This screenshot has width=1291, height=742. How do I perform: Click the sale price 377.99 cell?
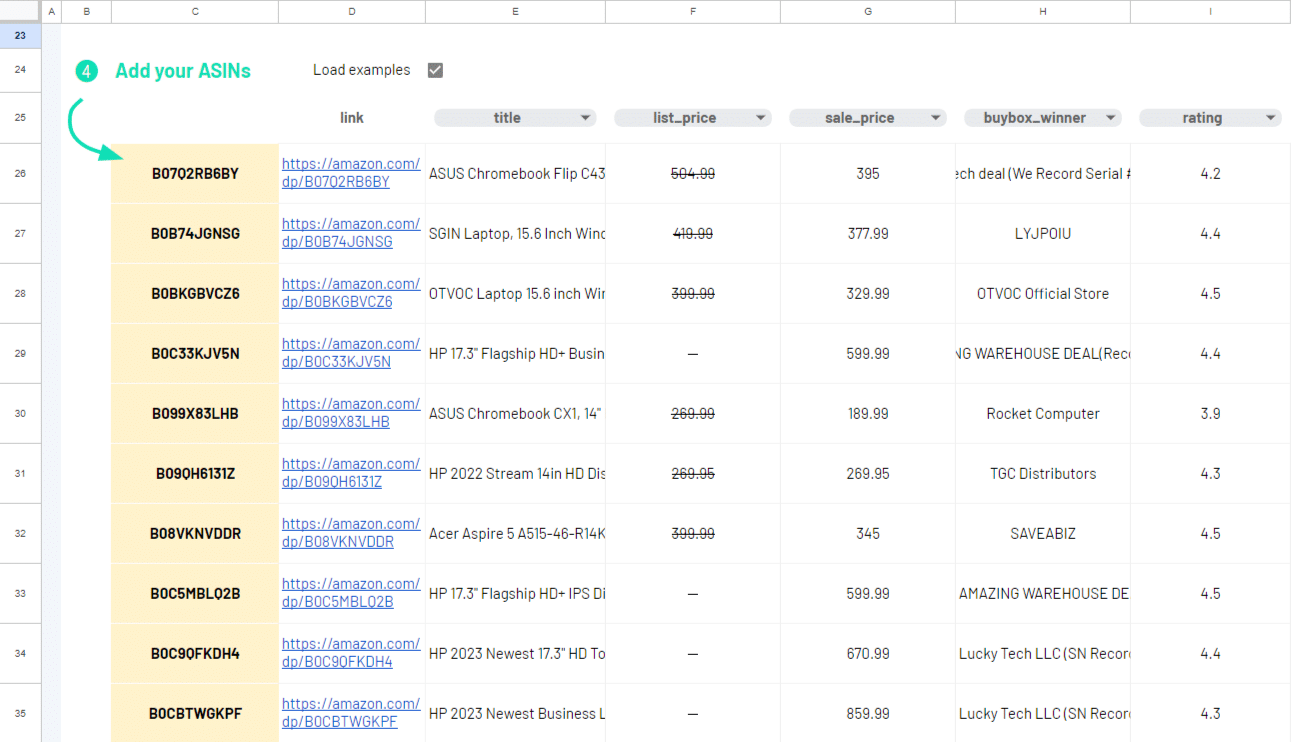(x=868, y=234)
